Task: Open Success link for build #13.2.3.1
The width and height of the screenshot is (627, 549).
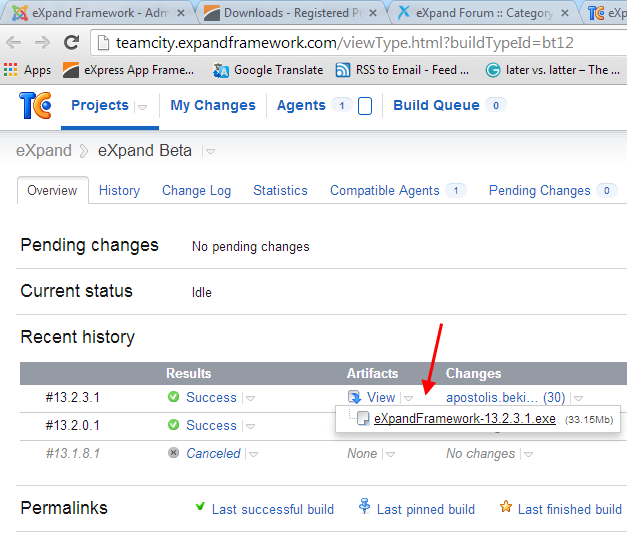Action: [x=211, y=397]
